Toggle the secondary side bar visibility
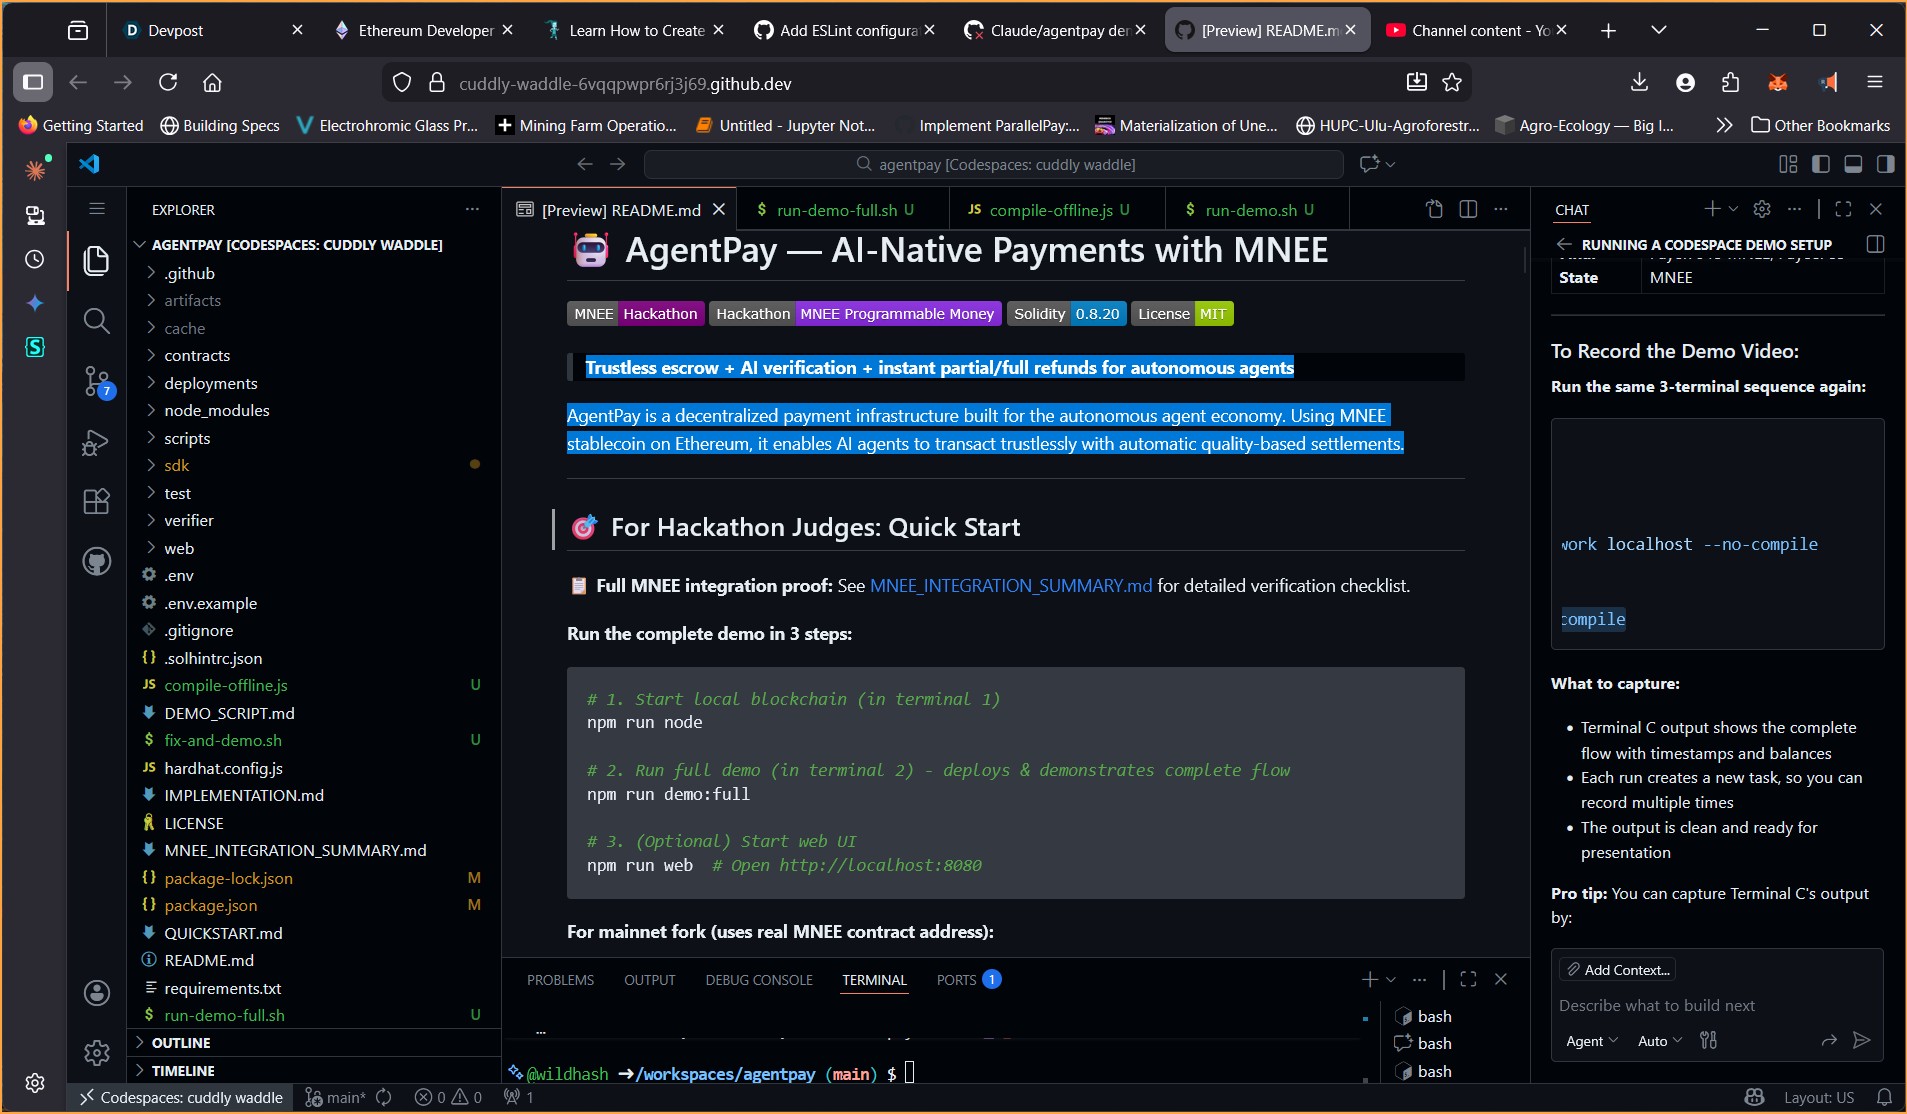Image resolution: width=1907 pixels, height=1114 pixels. 1886,164
